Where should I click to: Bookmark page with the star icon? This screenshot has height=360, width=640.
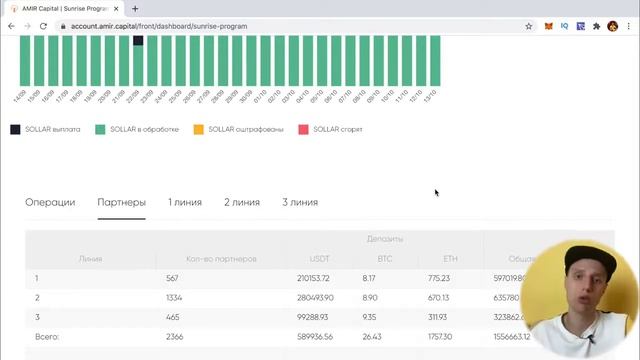[529, 26]
